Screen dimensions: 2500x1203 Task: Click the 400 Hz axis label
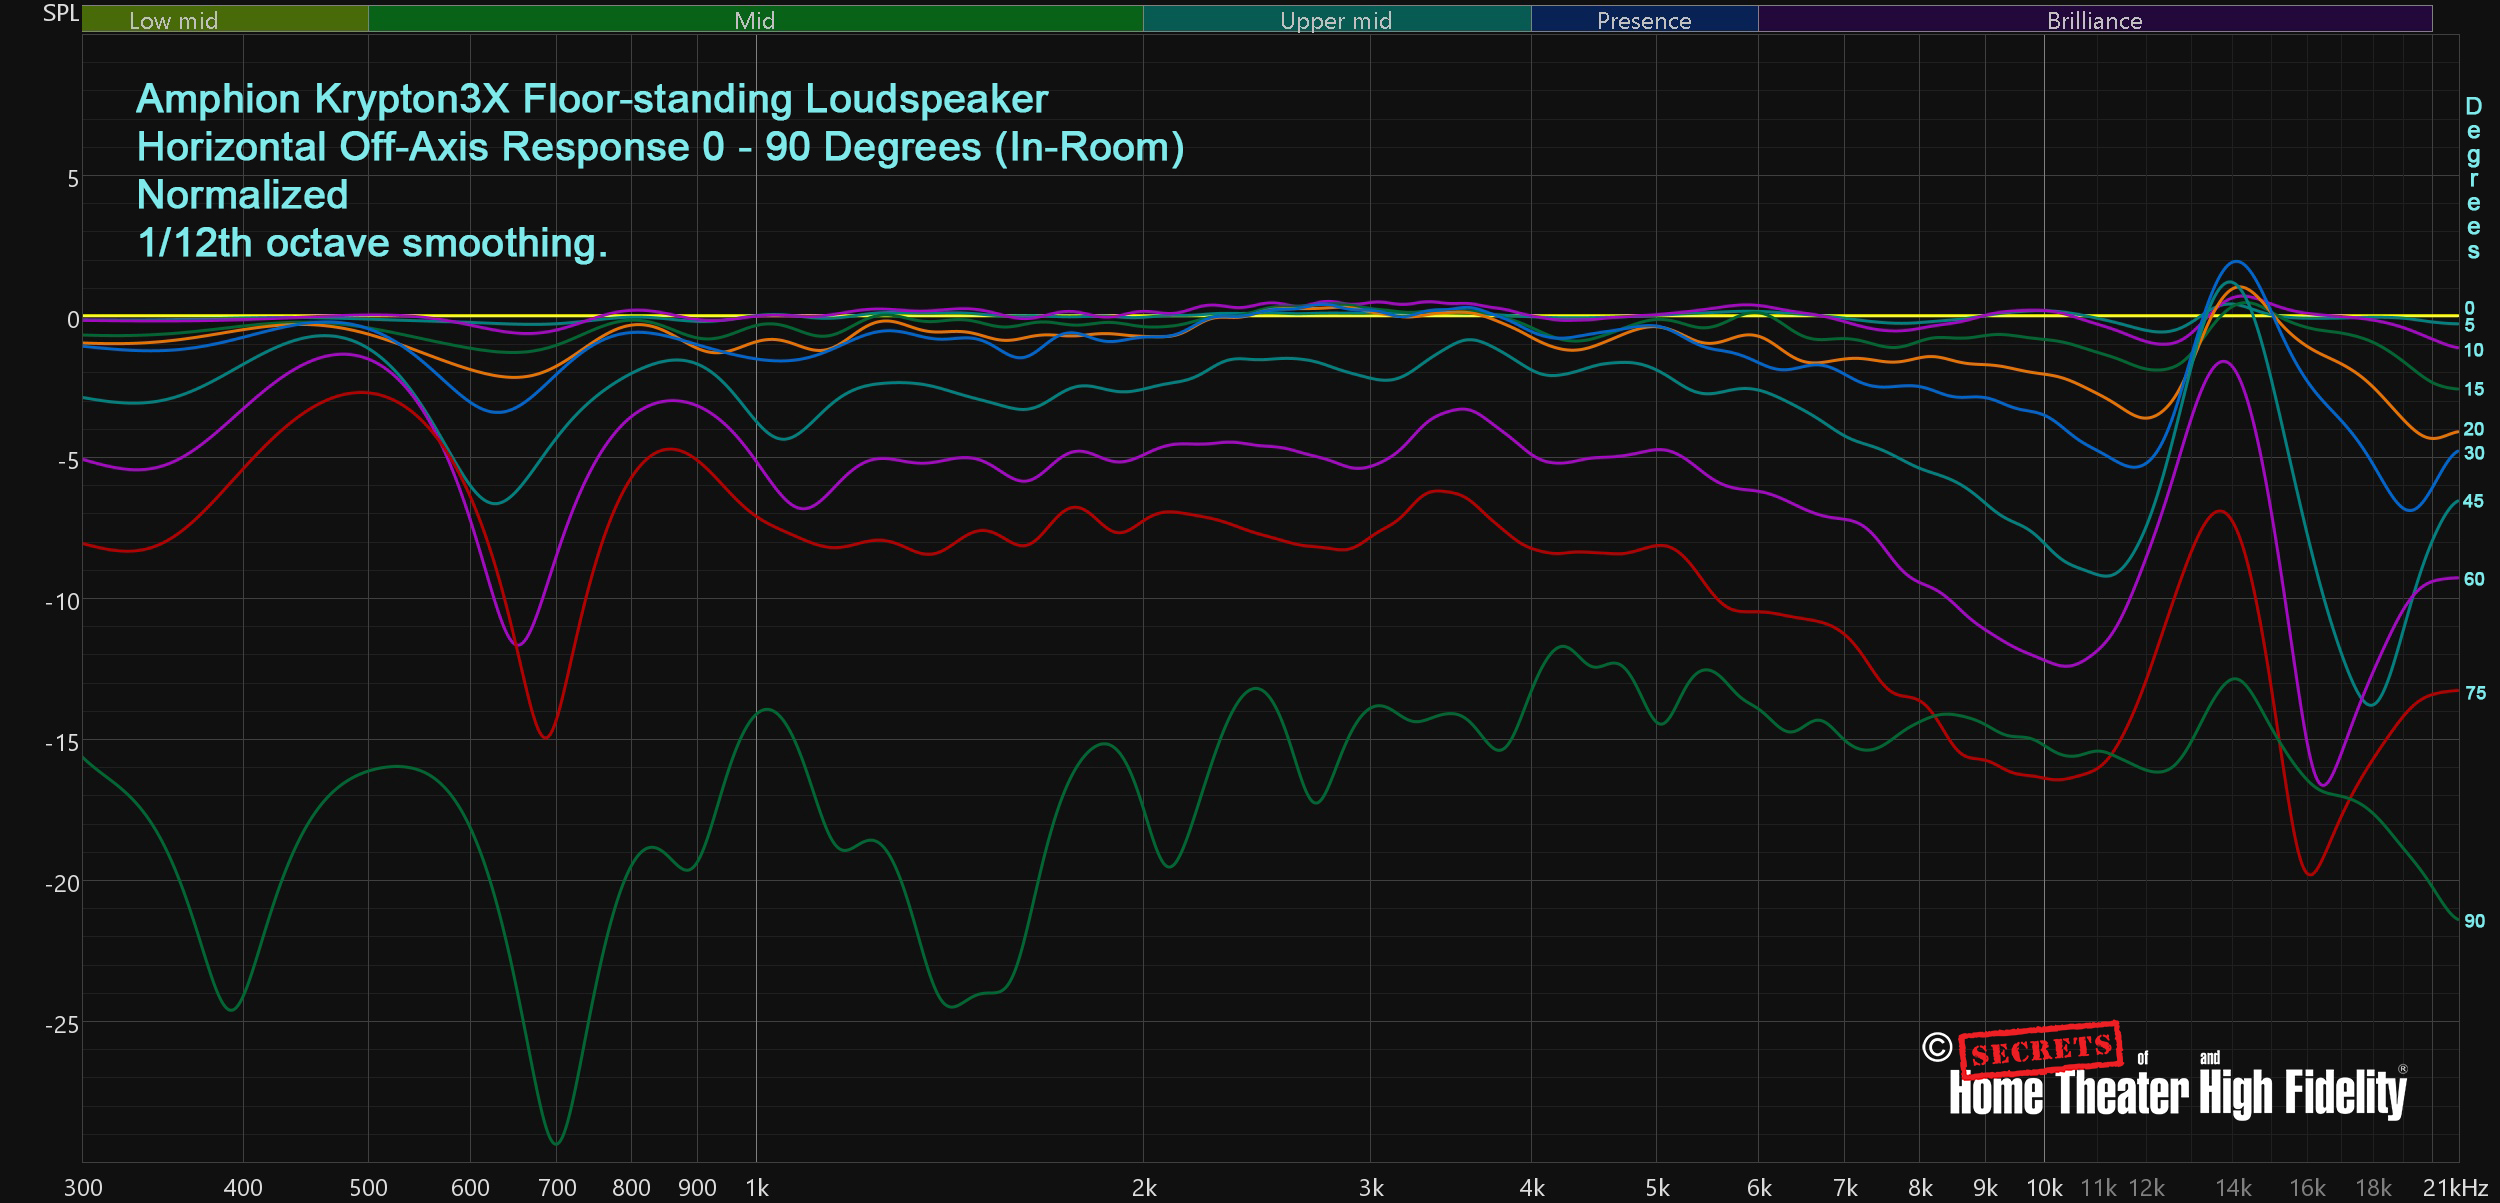[243, 1188]
